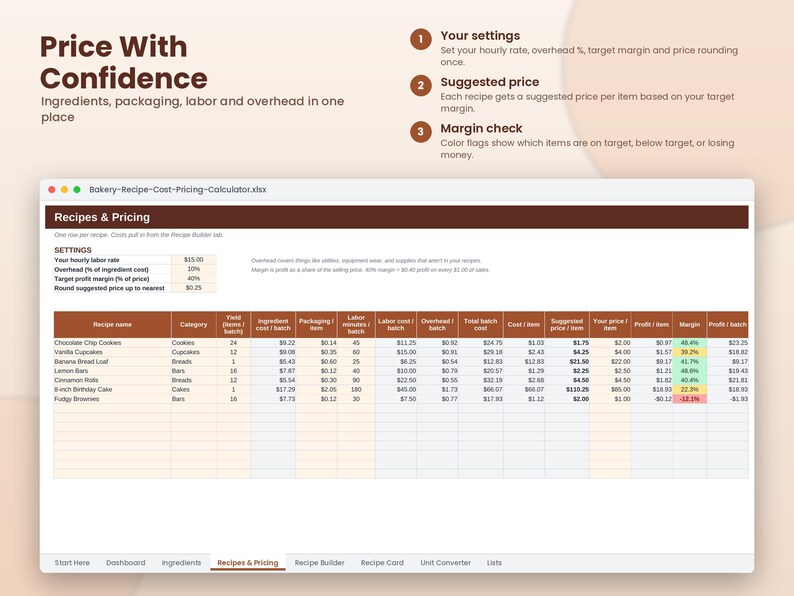Select the Fudgy Brownies recipe cell

(112, 399)
